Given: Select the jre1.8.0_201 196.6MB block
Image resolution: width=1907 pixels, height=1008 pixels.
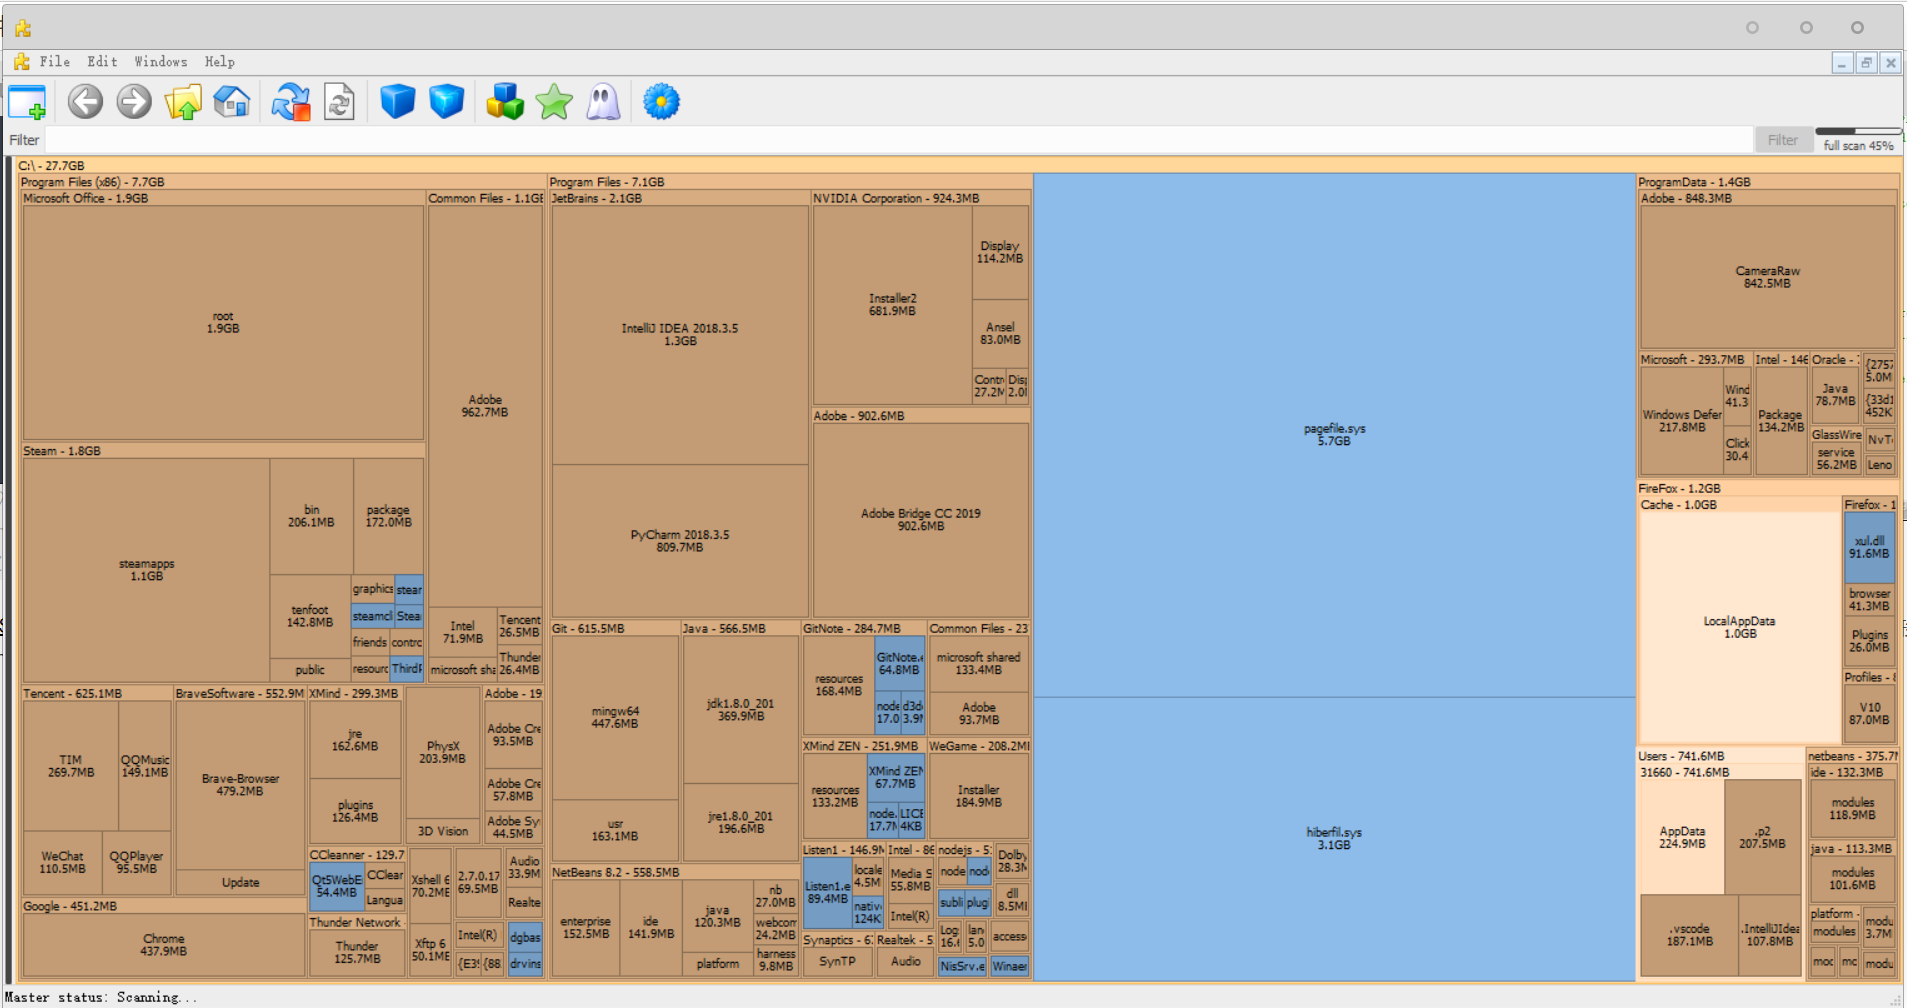Looking at the screenshot, I should [x=741, y=823].
